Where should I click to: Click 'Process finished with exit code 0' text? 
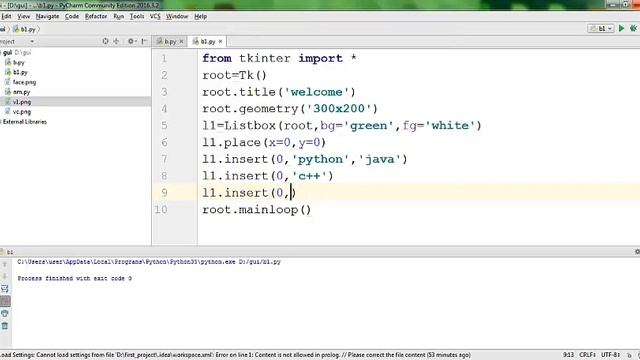click(74, 278)
